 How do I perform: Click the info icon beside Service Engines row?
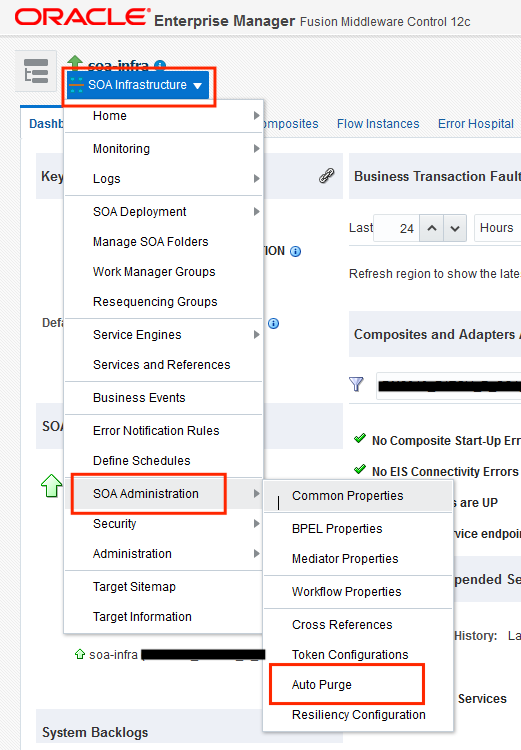[x=273, y=323]
